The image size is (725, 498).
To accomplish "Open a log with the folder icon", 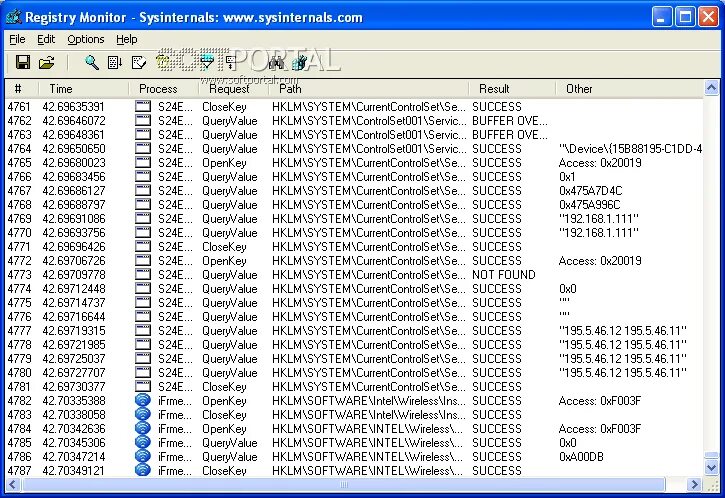I will (x=47, y=62).
